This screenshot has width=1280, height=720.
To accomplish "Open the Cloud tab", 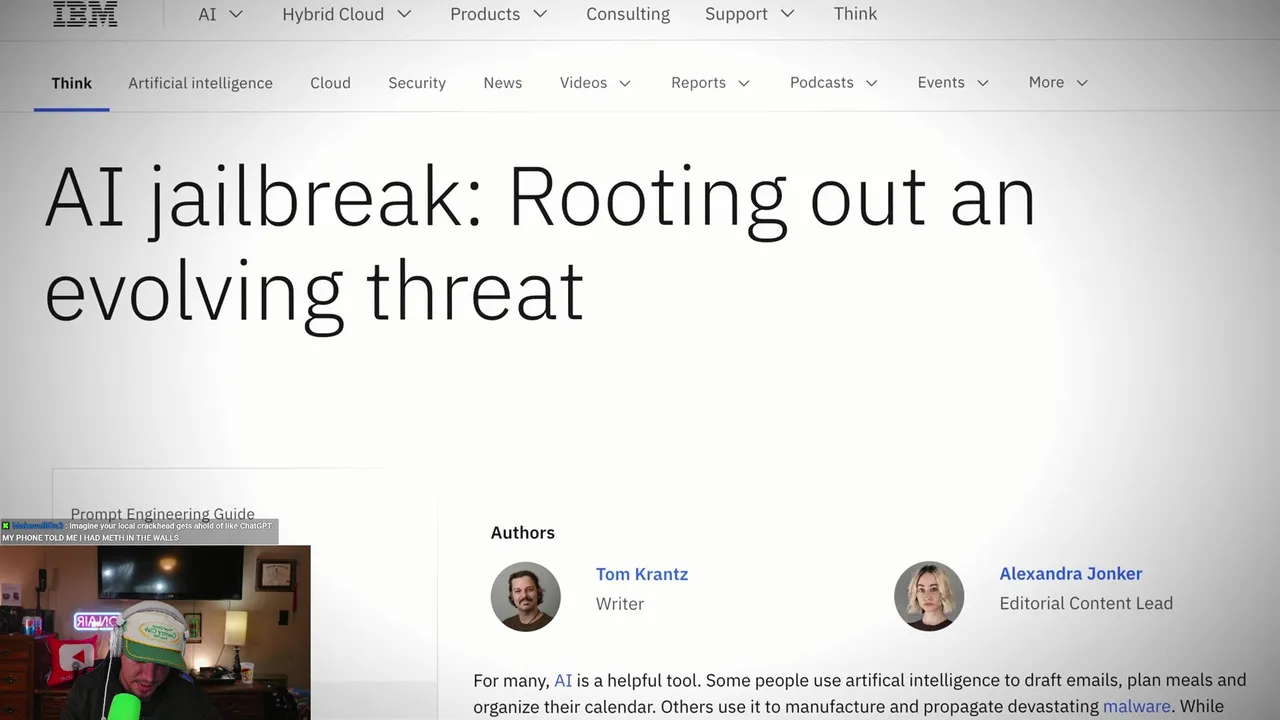I will pyautogui.click(x=330, y=83).
